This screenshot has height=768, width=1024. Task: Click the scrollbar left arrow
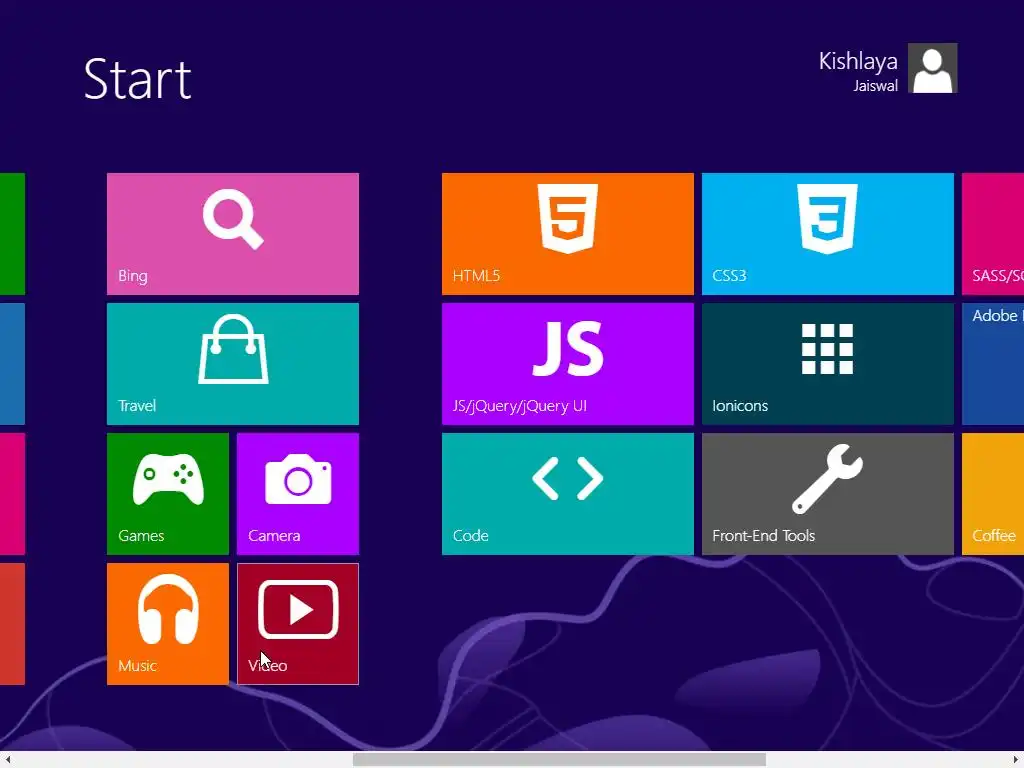click(7, 760)
